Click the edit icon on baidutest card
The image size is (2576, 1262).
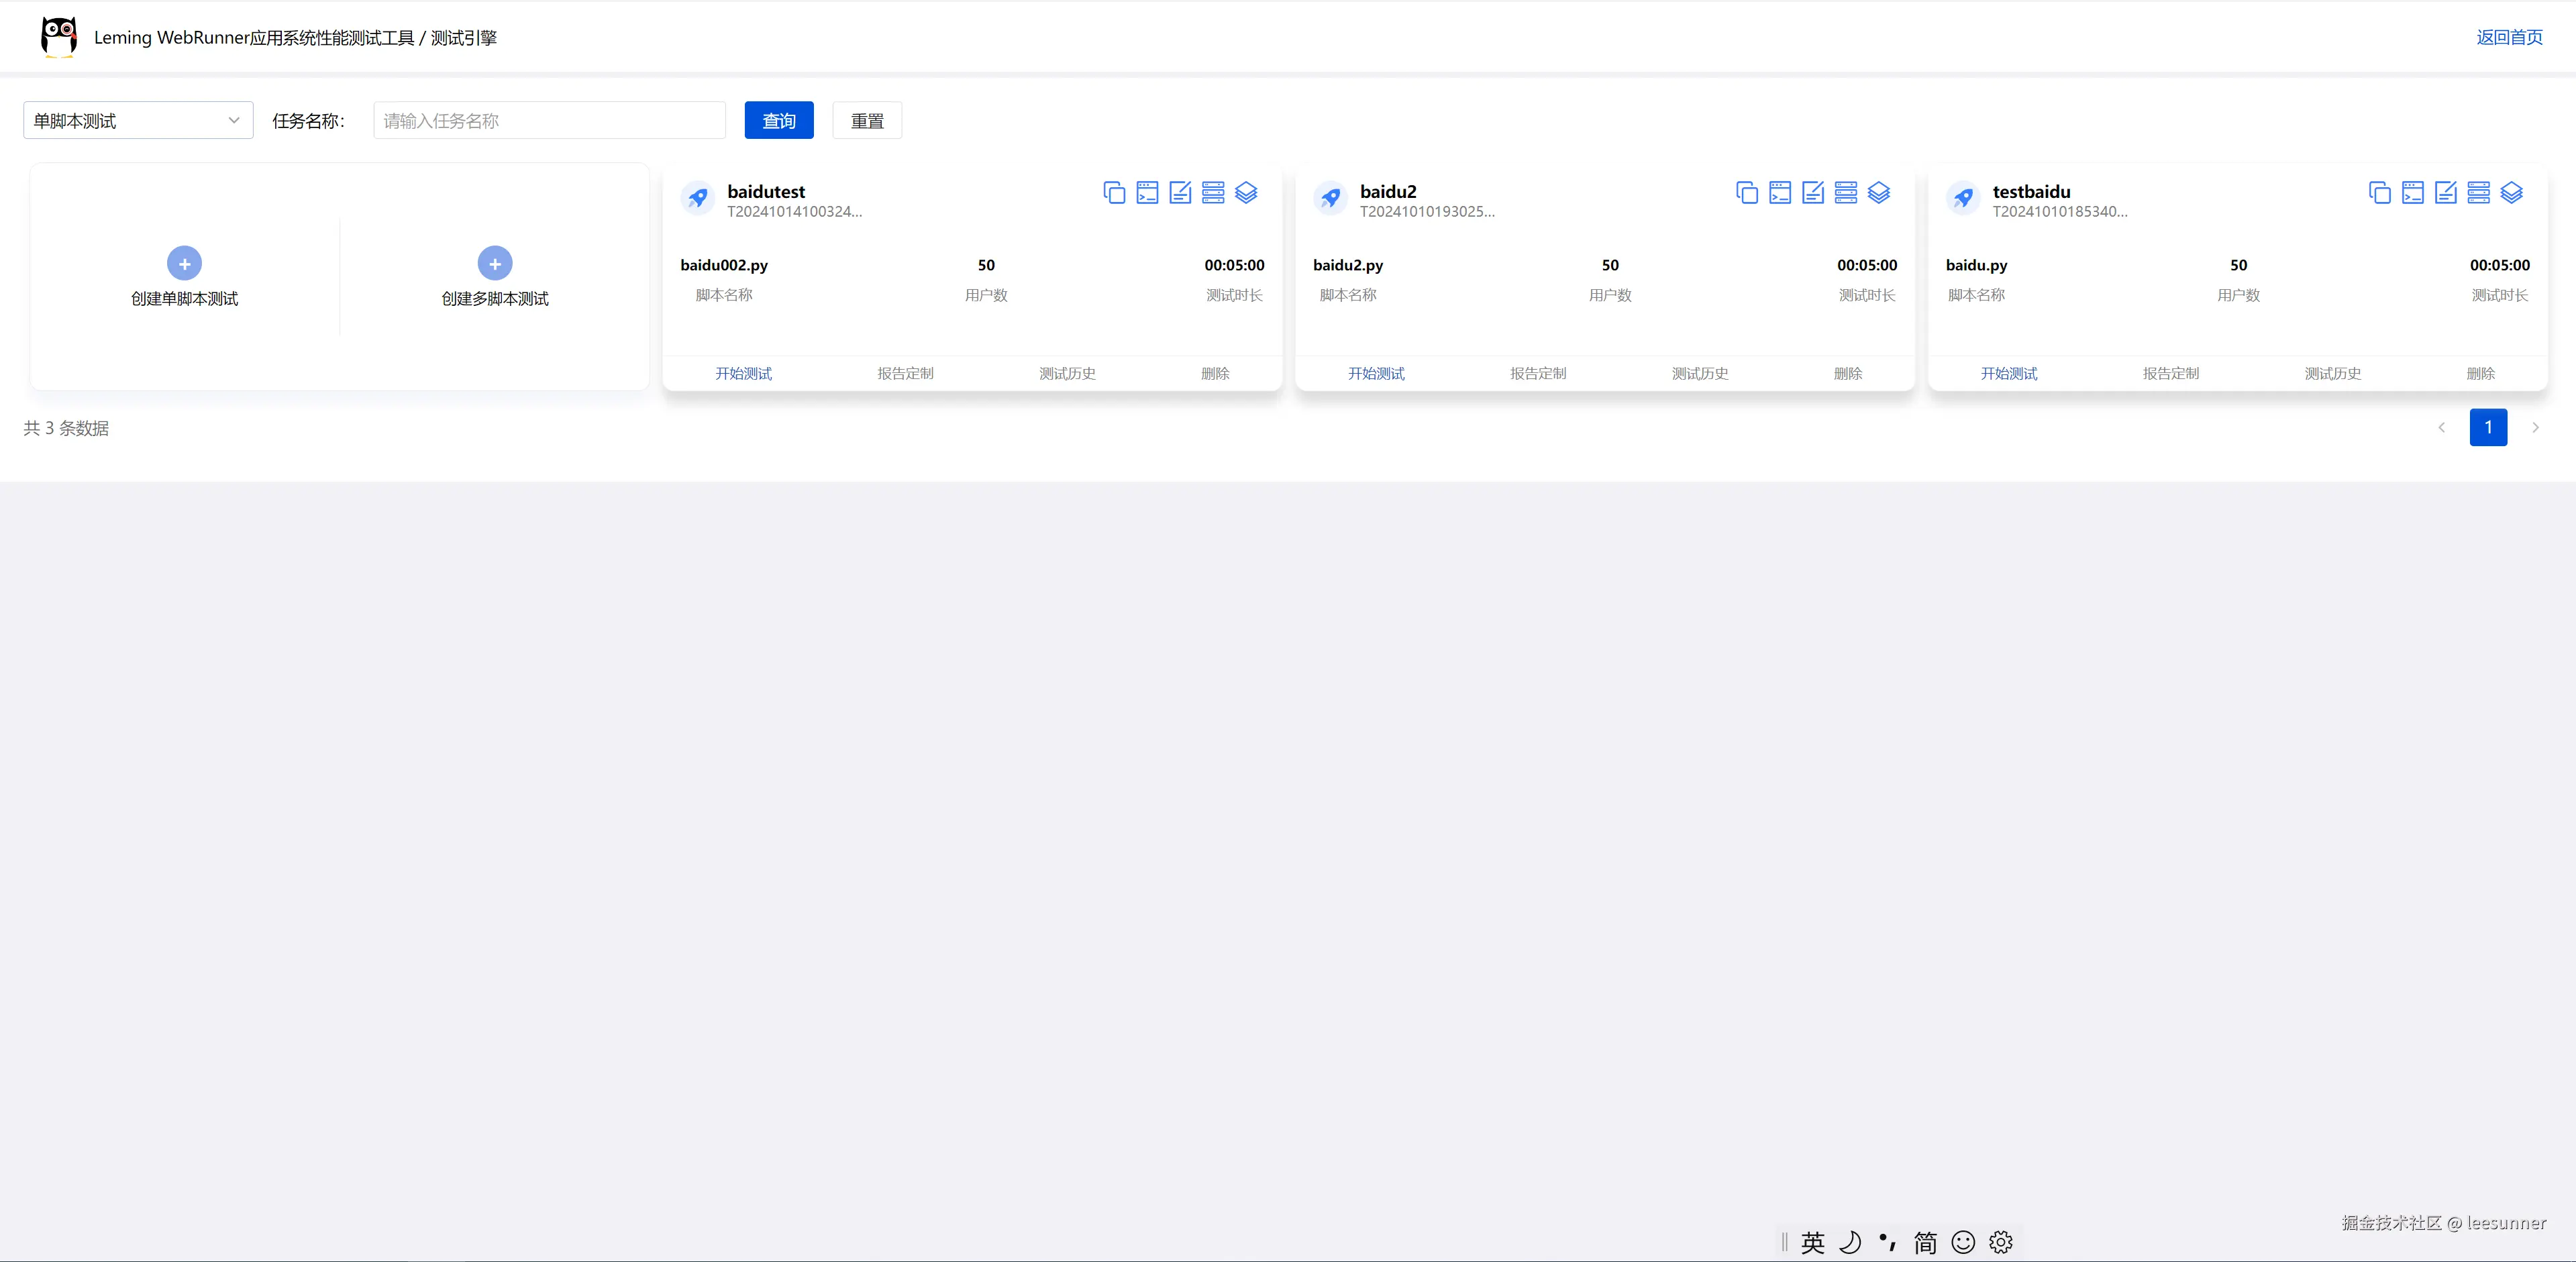(1180, 193)
